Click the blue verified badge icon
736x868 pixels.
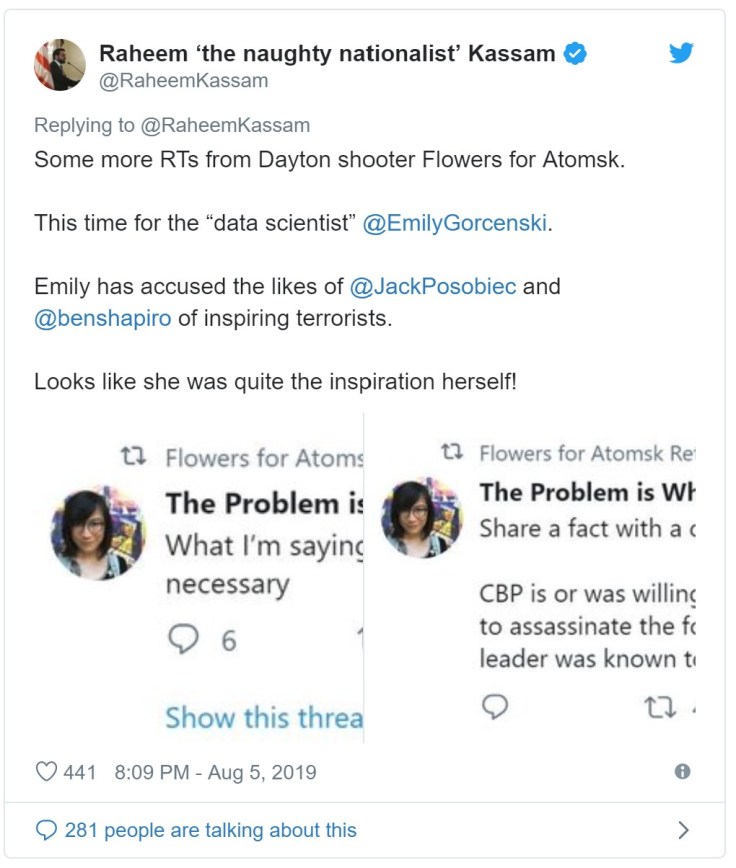[574, 54]
